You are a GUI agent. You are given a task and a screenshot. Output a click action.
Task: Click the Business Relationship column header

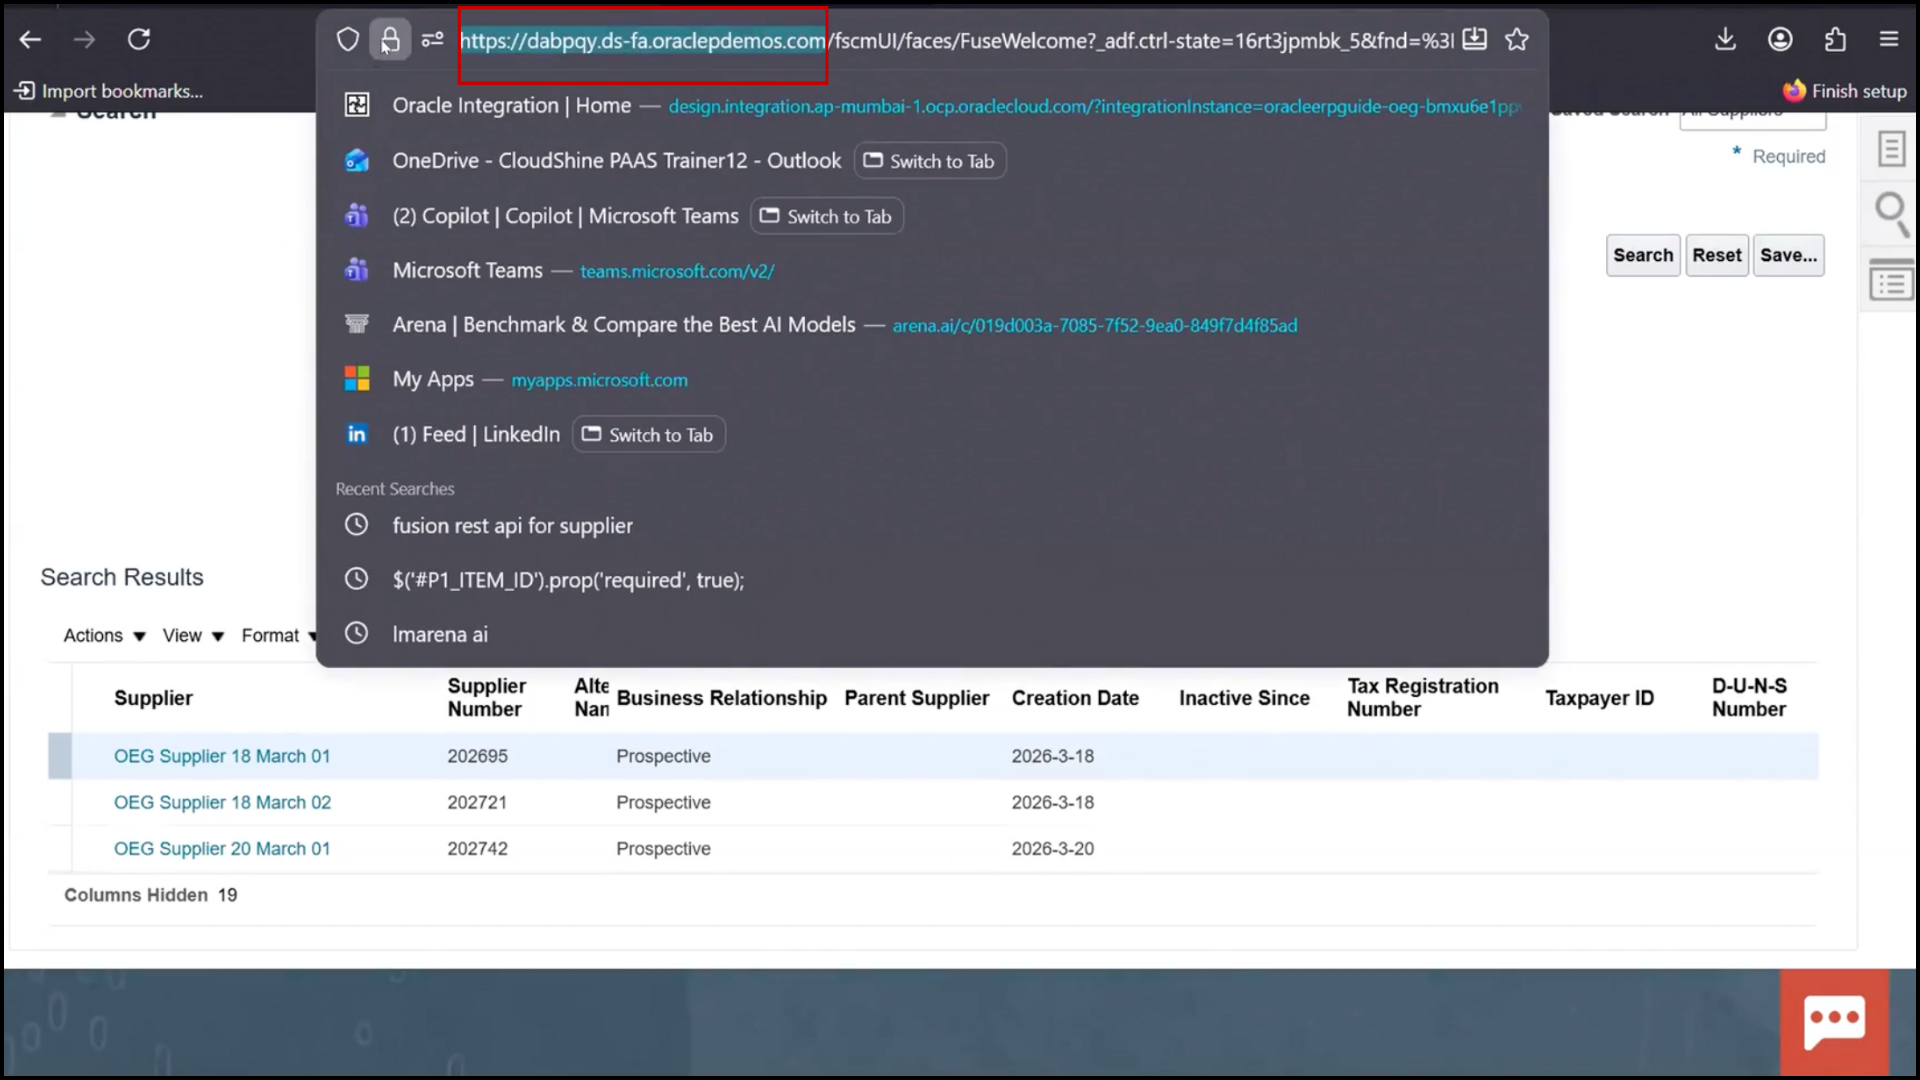pos(721,698)
